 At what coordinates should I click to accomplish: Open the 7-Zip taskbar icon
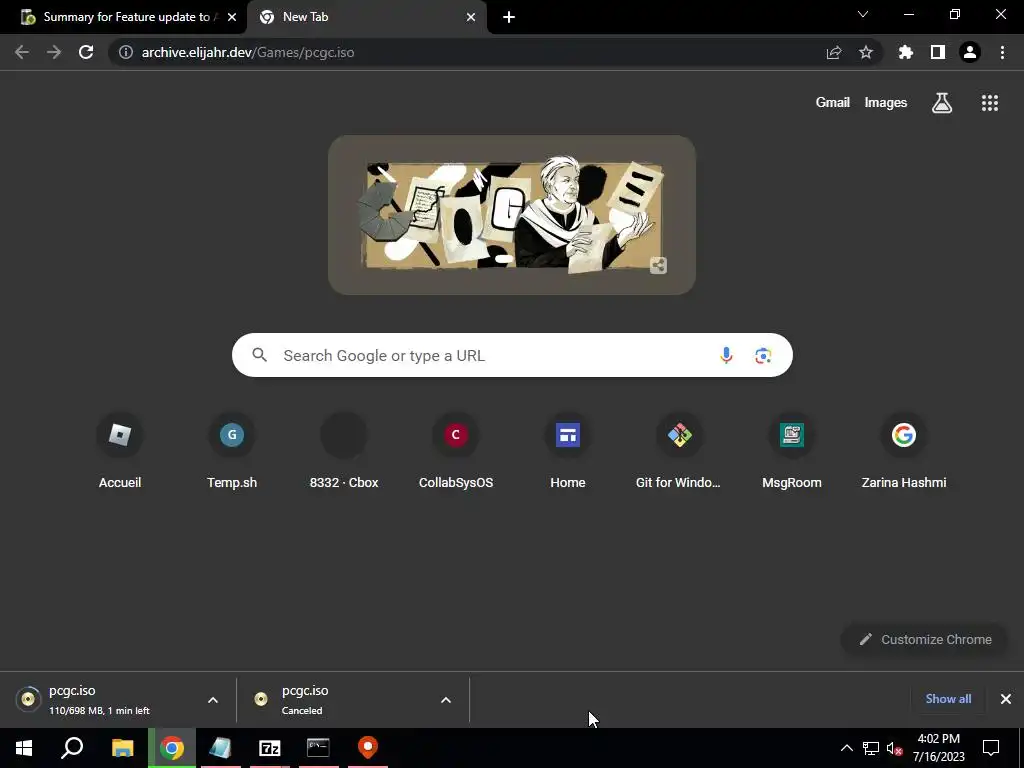pos(270,748)
